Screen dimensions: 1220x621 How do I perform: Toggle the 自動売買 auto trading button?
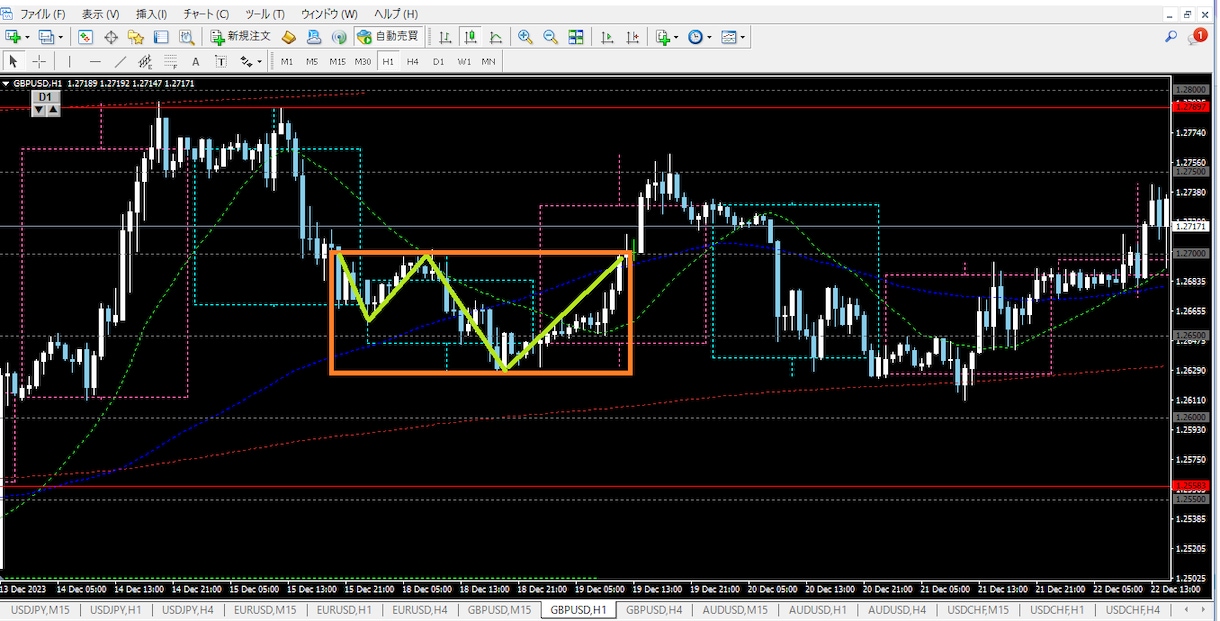coord(388,37)
